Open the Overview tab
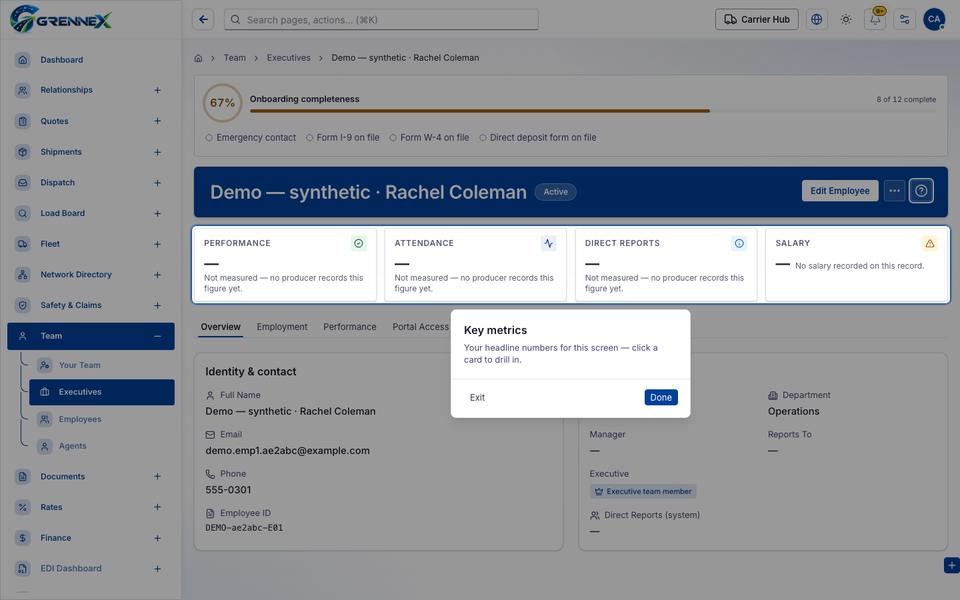This screenshot has width=960, height=600. [220, 327]
